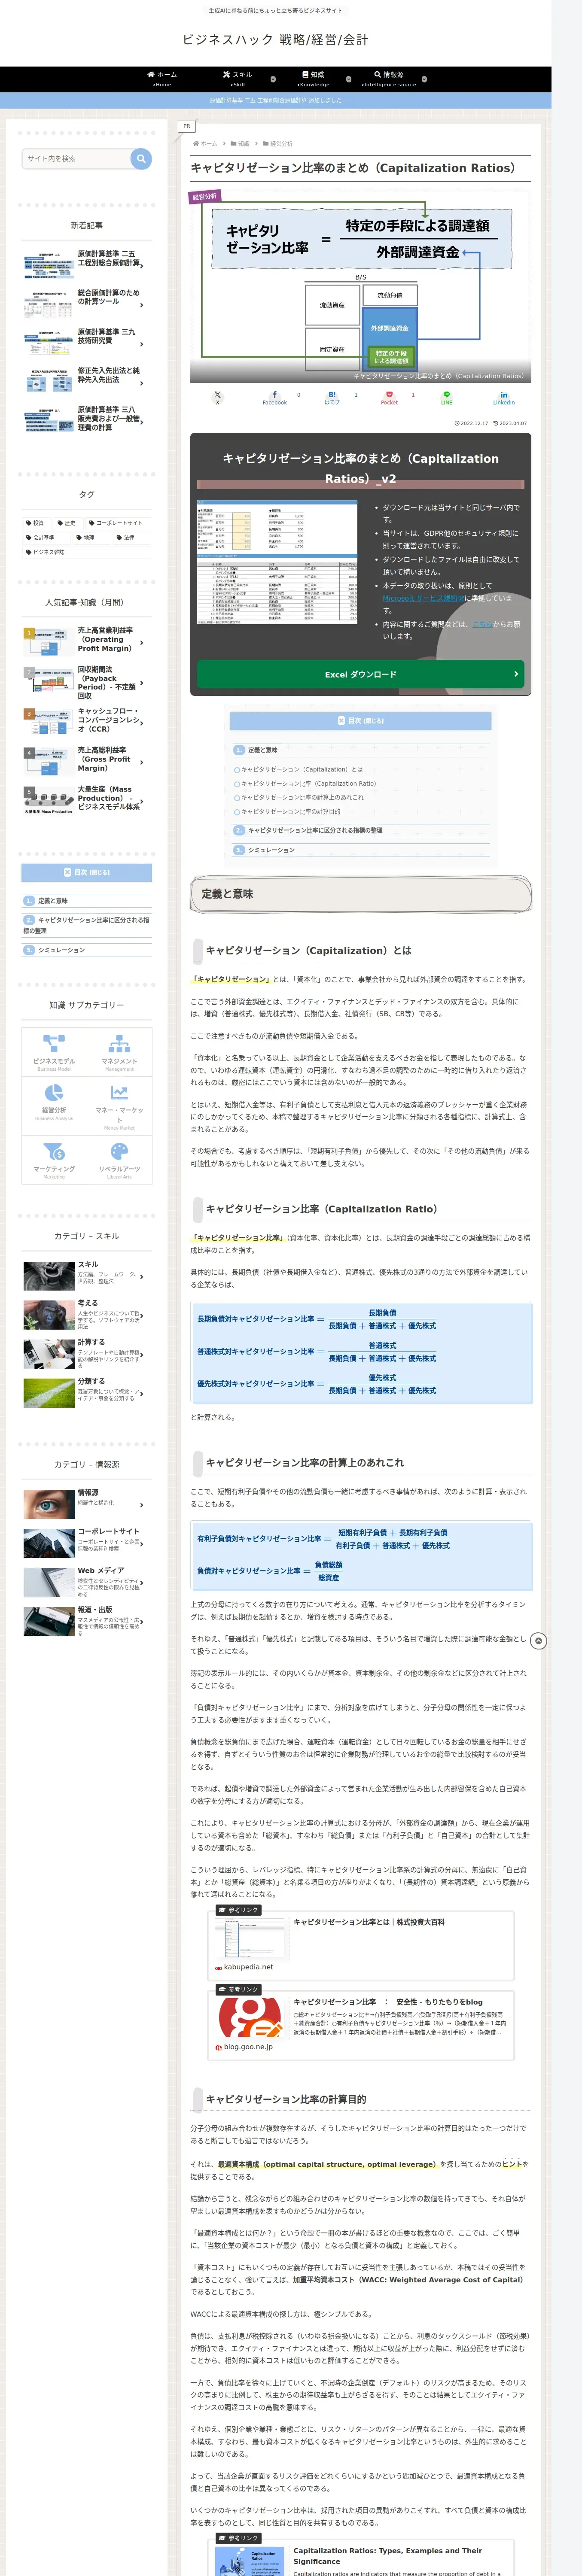
Task: Bookmark the article on Hatena
Action: tap(332, 397)
